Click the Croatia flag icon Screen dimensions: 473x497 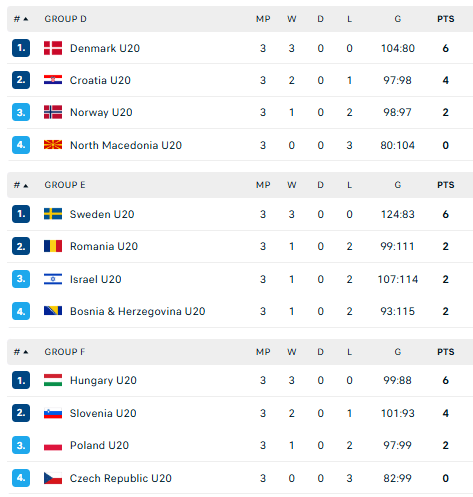pyautogui.click(x=53, y=80)
